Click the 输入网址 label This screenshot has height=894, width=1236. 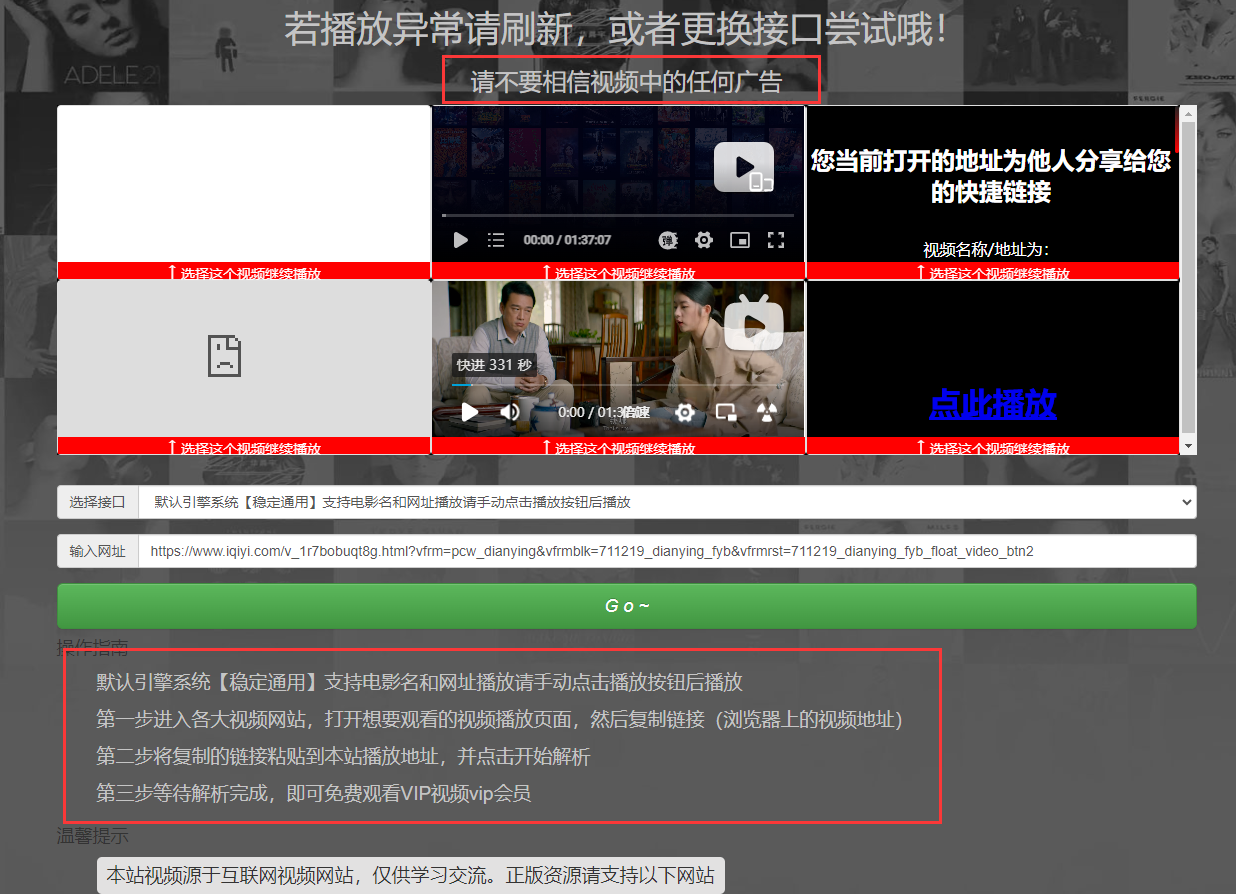click(x=98, y=551)
